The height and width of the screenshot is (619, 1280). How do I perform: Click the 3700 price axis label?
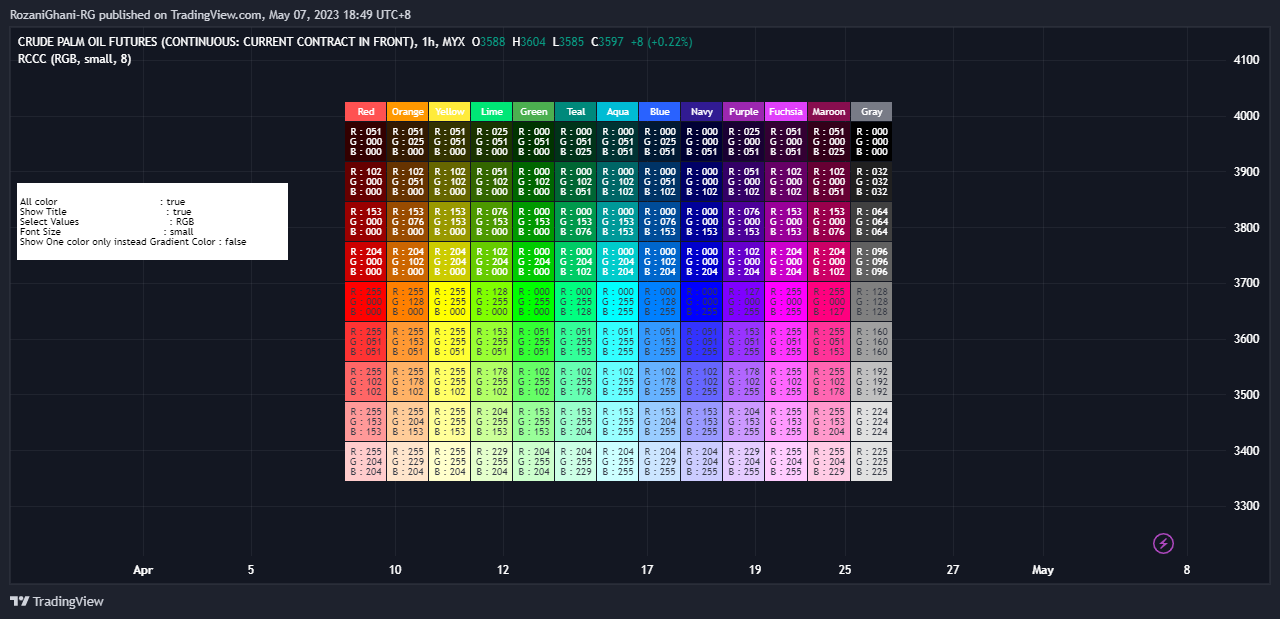1247,283
